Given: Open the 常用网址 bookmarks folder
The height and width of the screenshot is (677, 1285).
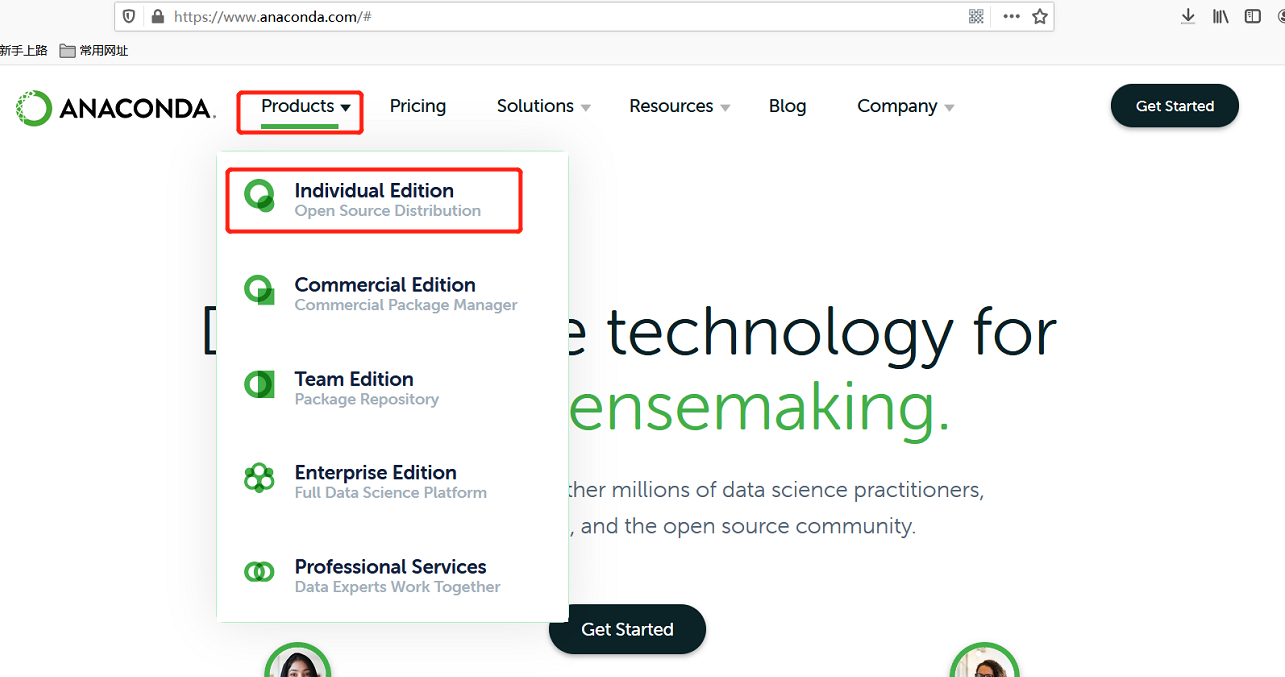Looking at the screenshot, I should [94, 50].
